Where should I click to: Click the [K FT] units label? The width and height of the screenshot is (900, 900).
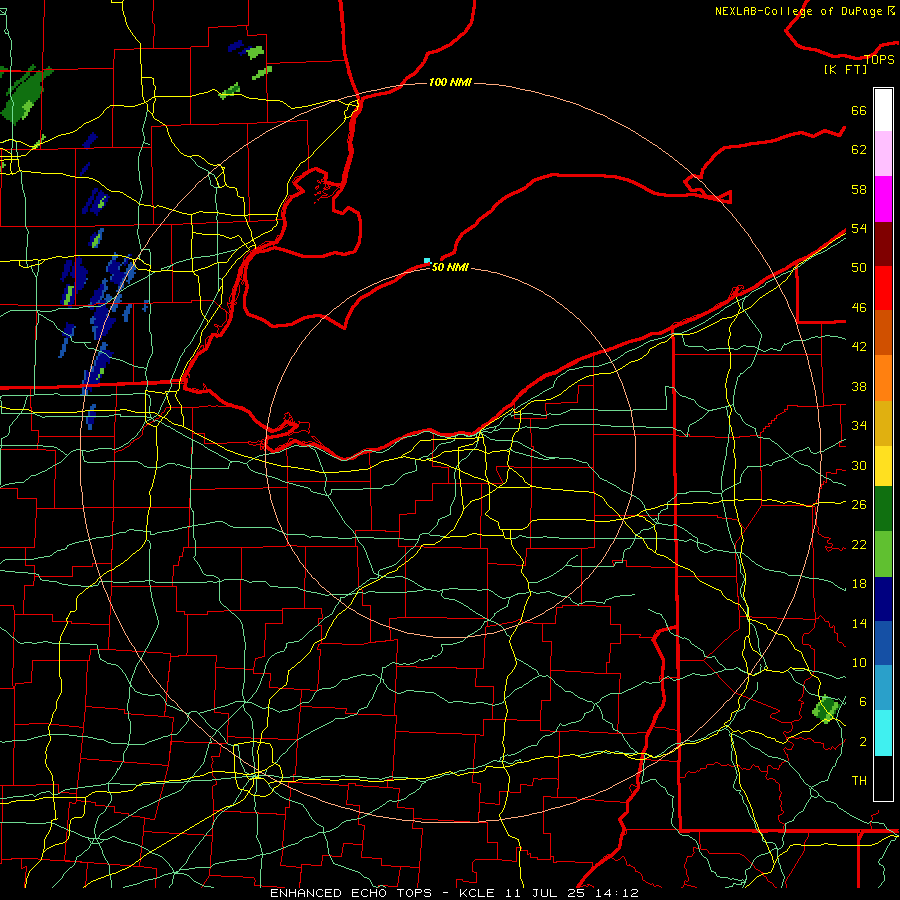coord(845,69)
